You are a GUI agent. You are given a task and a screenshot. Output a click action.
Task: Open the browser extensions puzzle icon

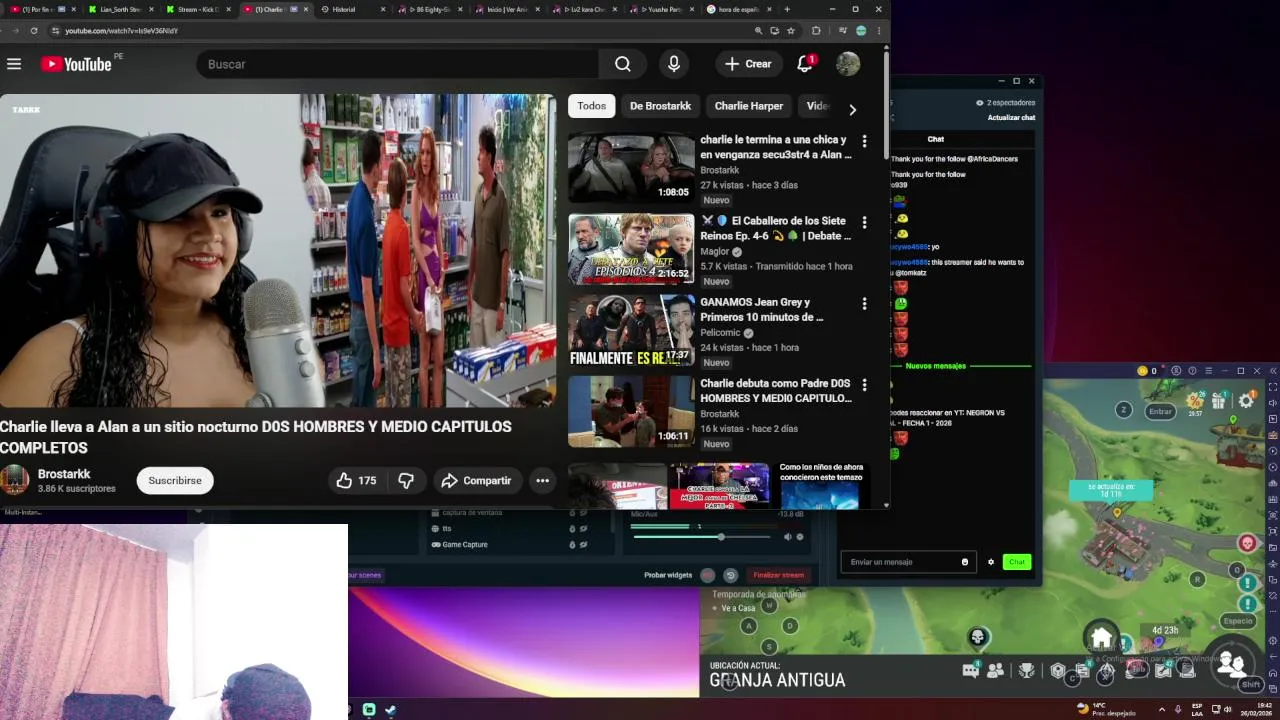(816, 31)
